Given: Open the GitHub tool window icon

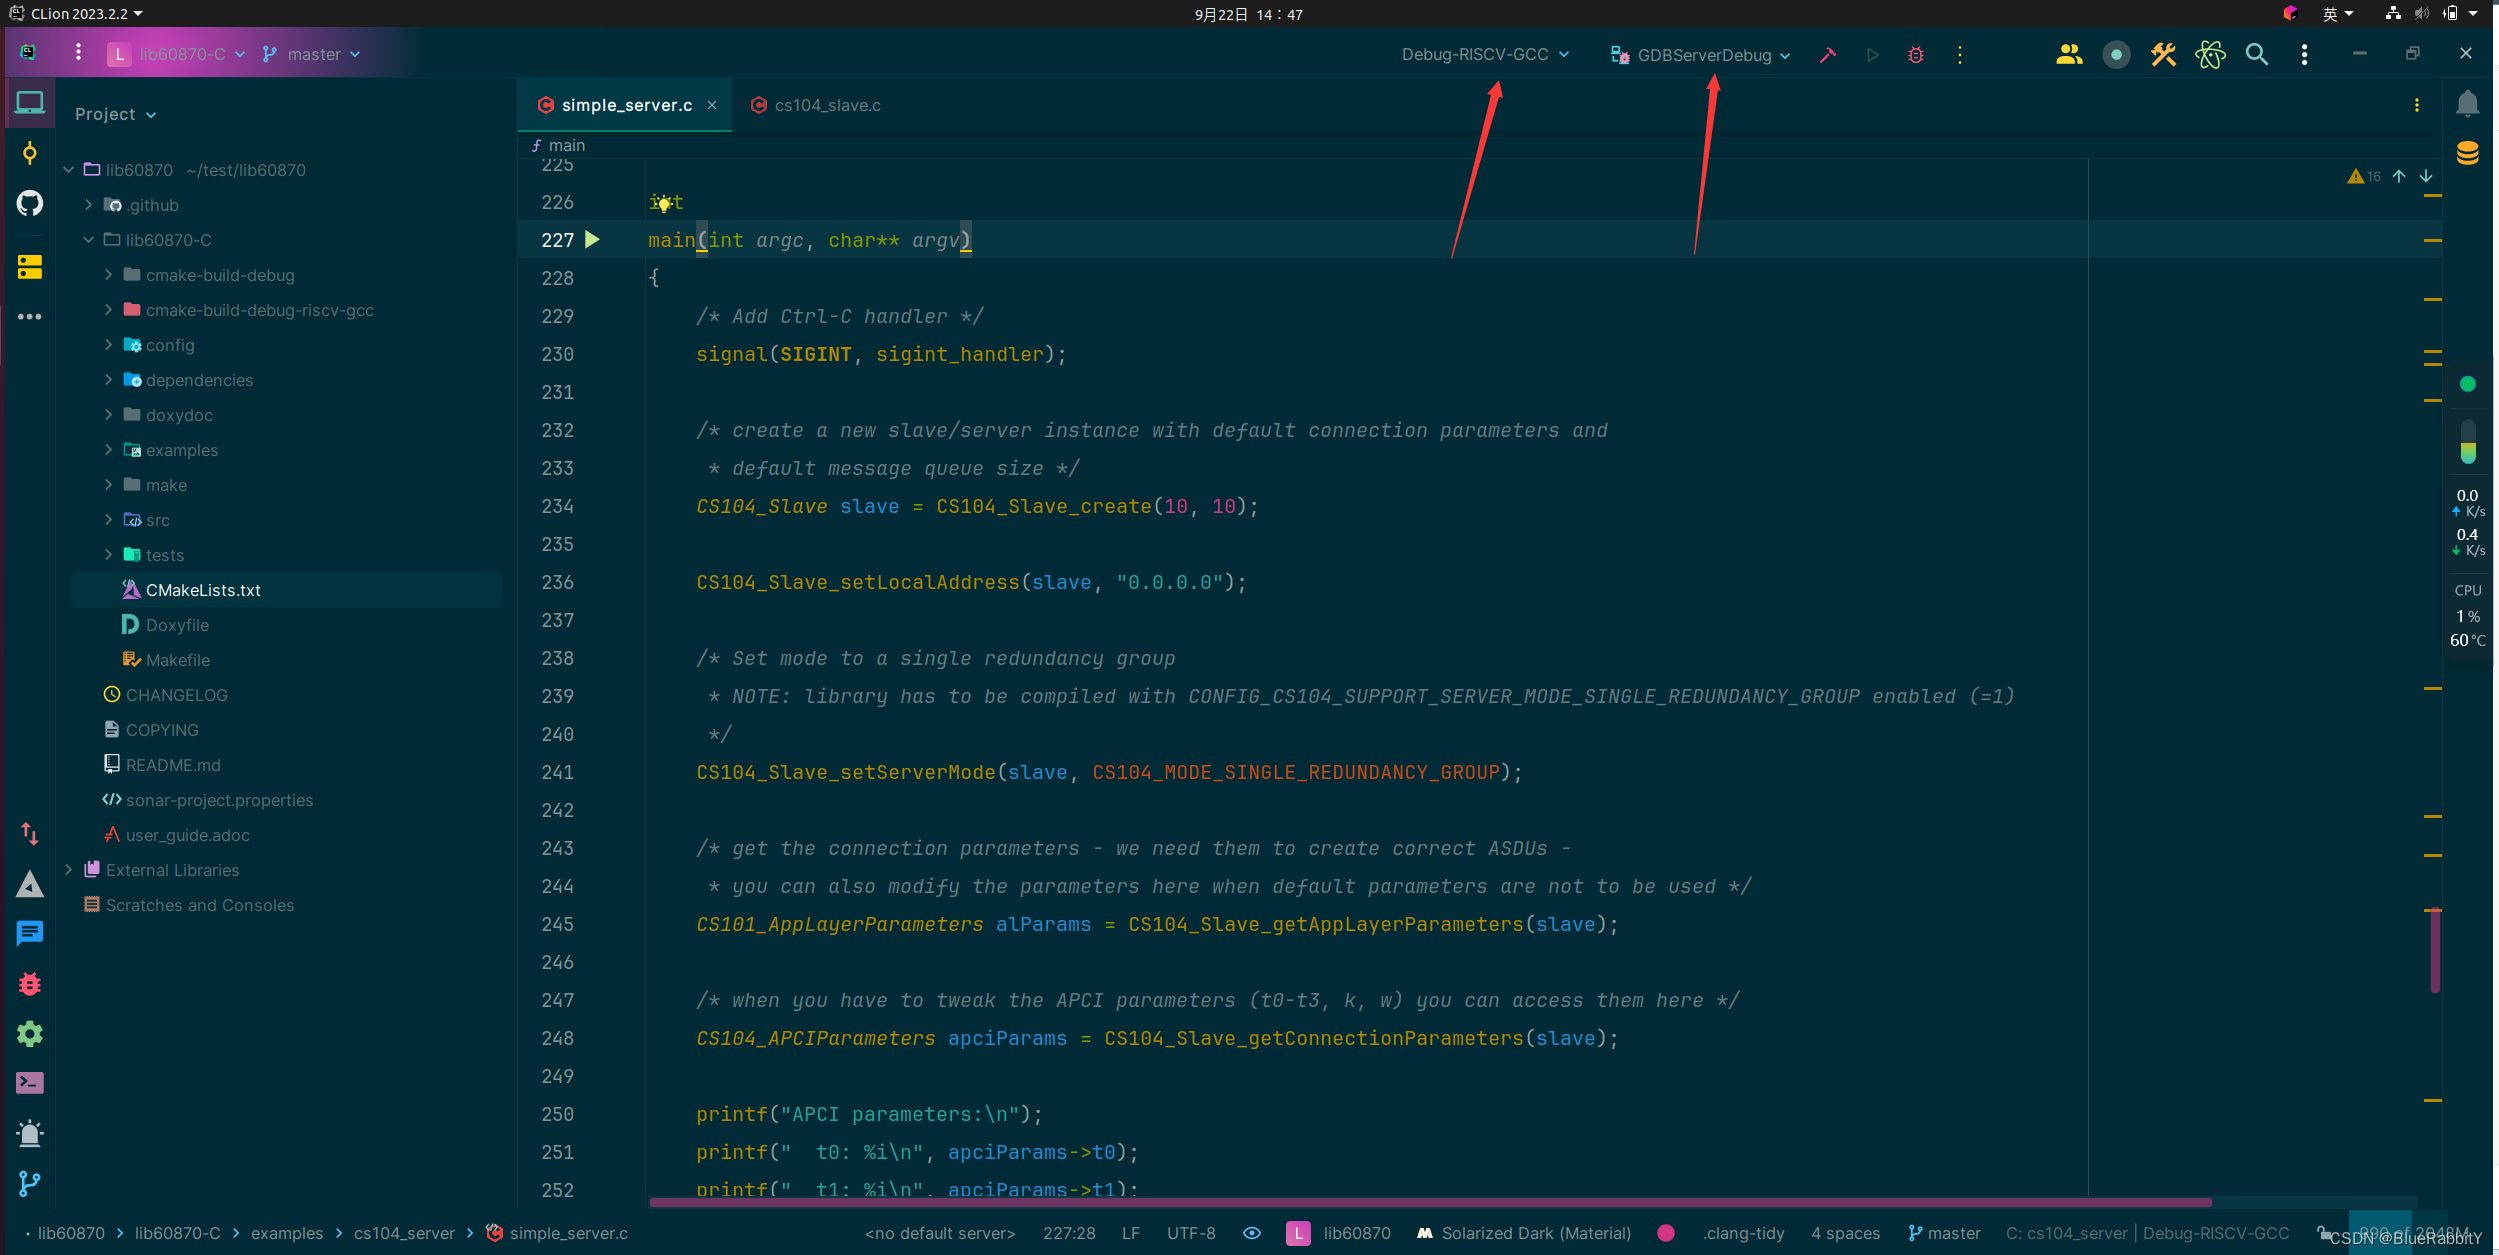Looking at the screenshot, I should pyautogui.click(x=29, y=203).
